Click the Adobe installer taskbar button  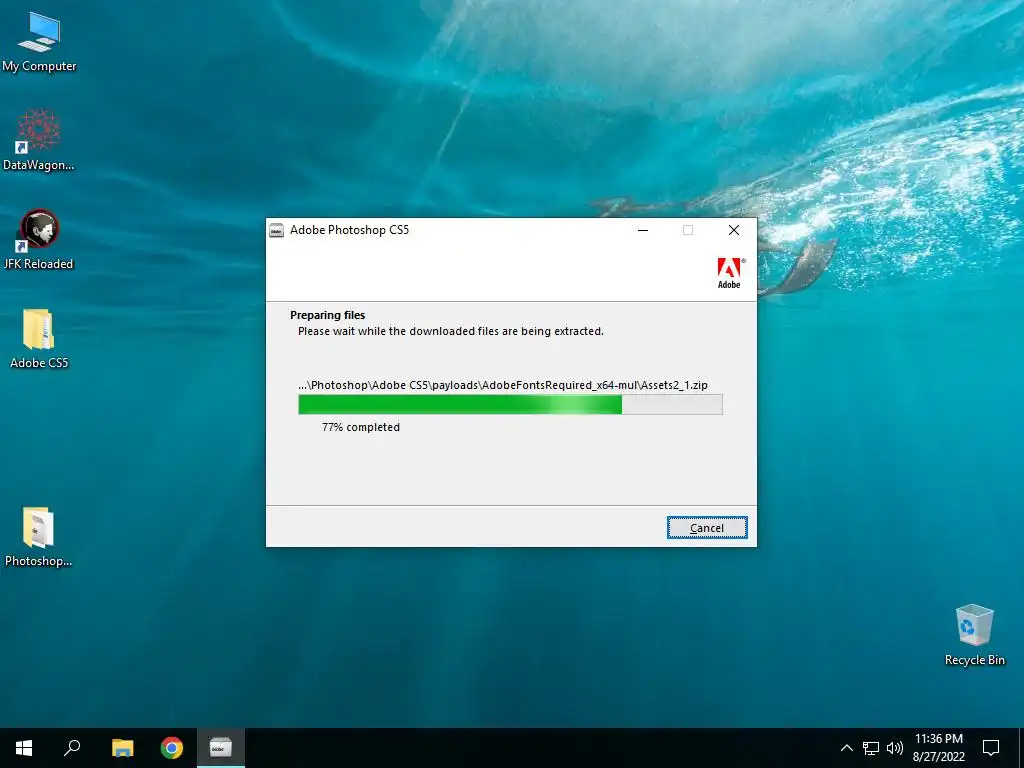(x=221, y=748)
